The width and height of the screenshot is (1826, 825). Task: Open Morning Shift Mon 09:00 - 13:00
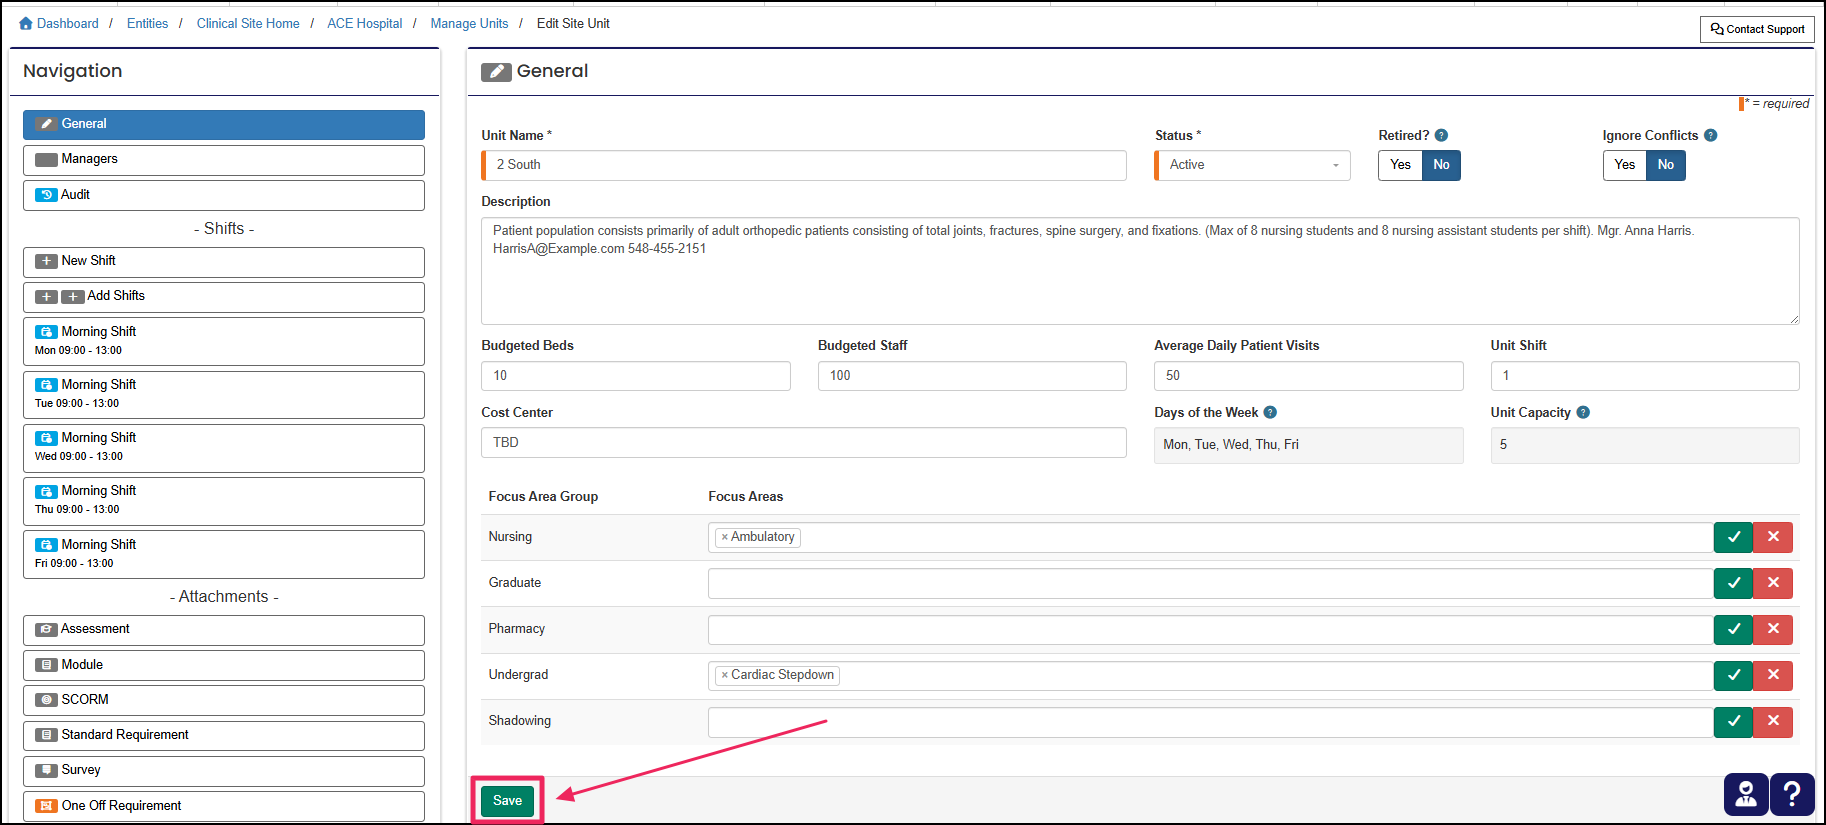pos(224,341)
